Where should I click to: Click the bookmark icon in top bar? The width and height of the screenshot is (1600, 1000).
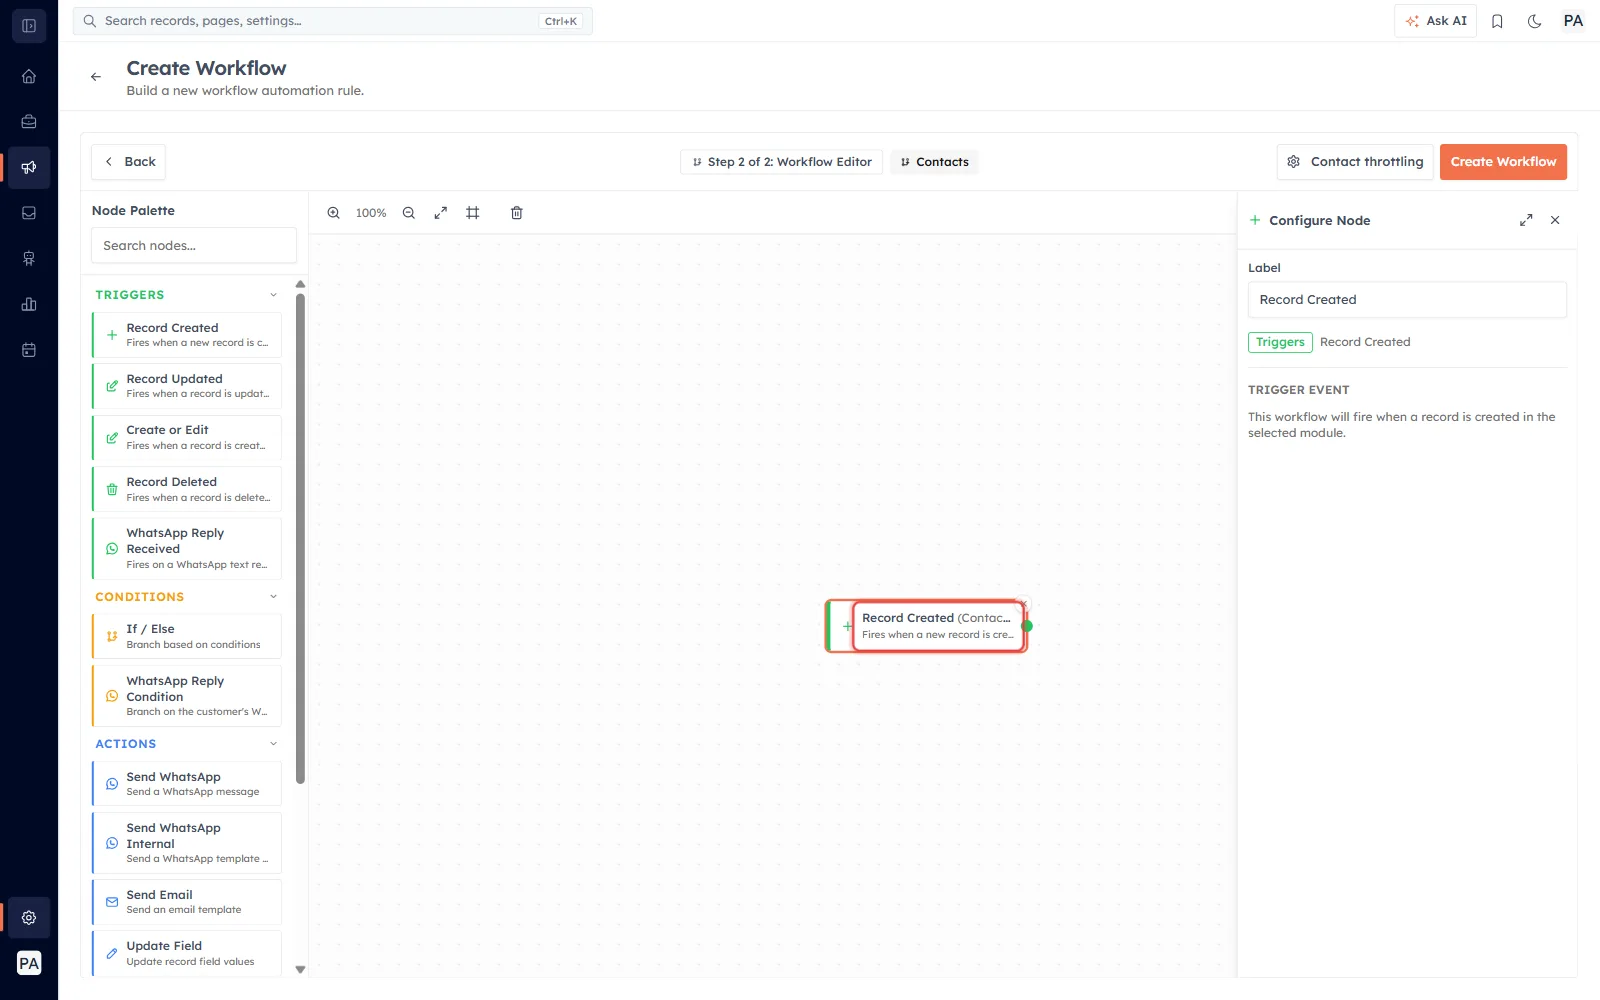coord(1497,21)
